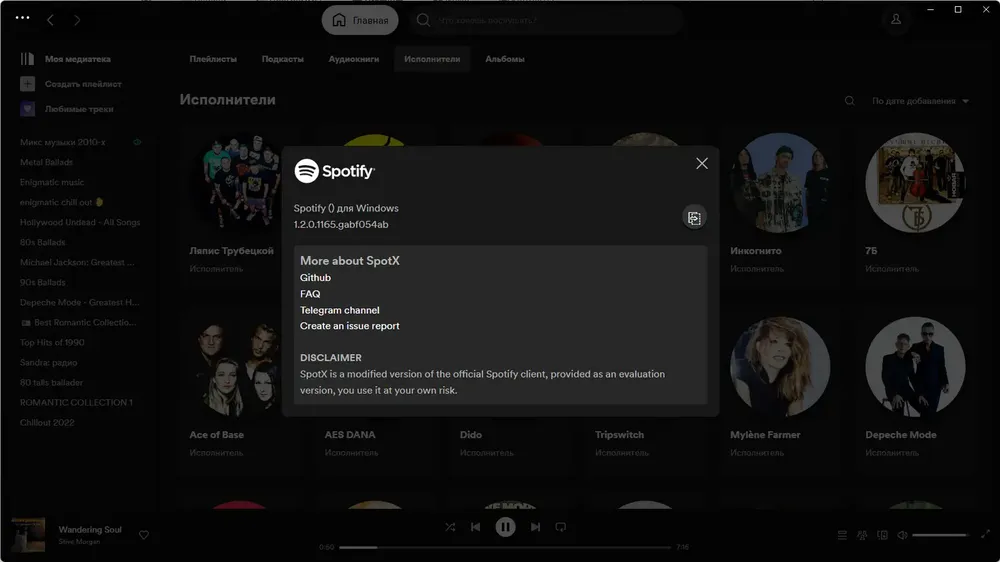This screenshot has height=562, width=1000.
Task: Skip to previous track
Action: tap(475, 527)
